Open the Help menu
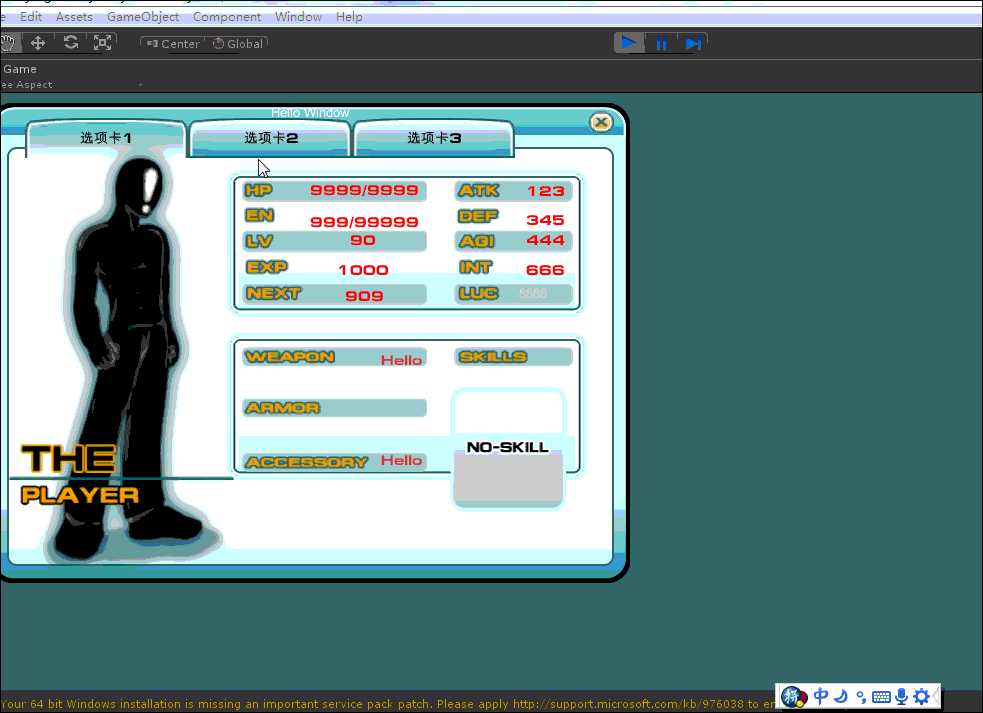 click(349, 17)
